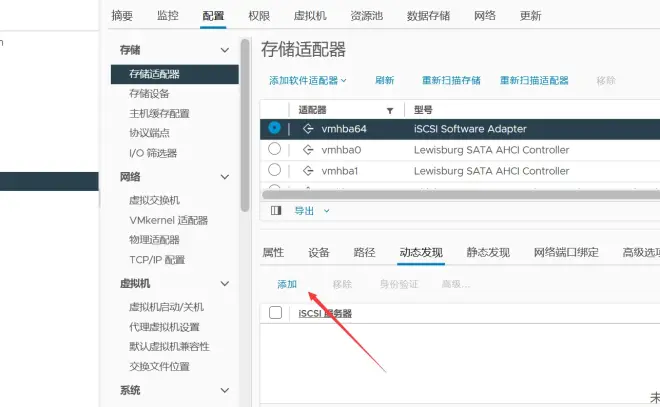The height and width of the screenshot is (407, 660).
Task: Collapse the 网络 section chevron
Action: (225, 177)
